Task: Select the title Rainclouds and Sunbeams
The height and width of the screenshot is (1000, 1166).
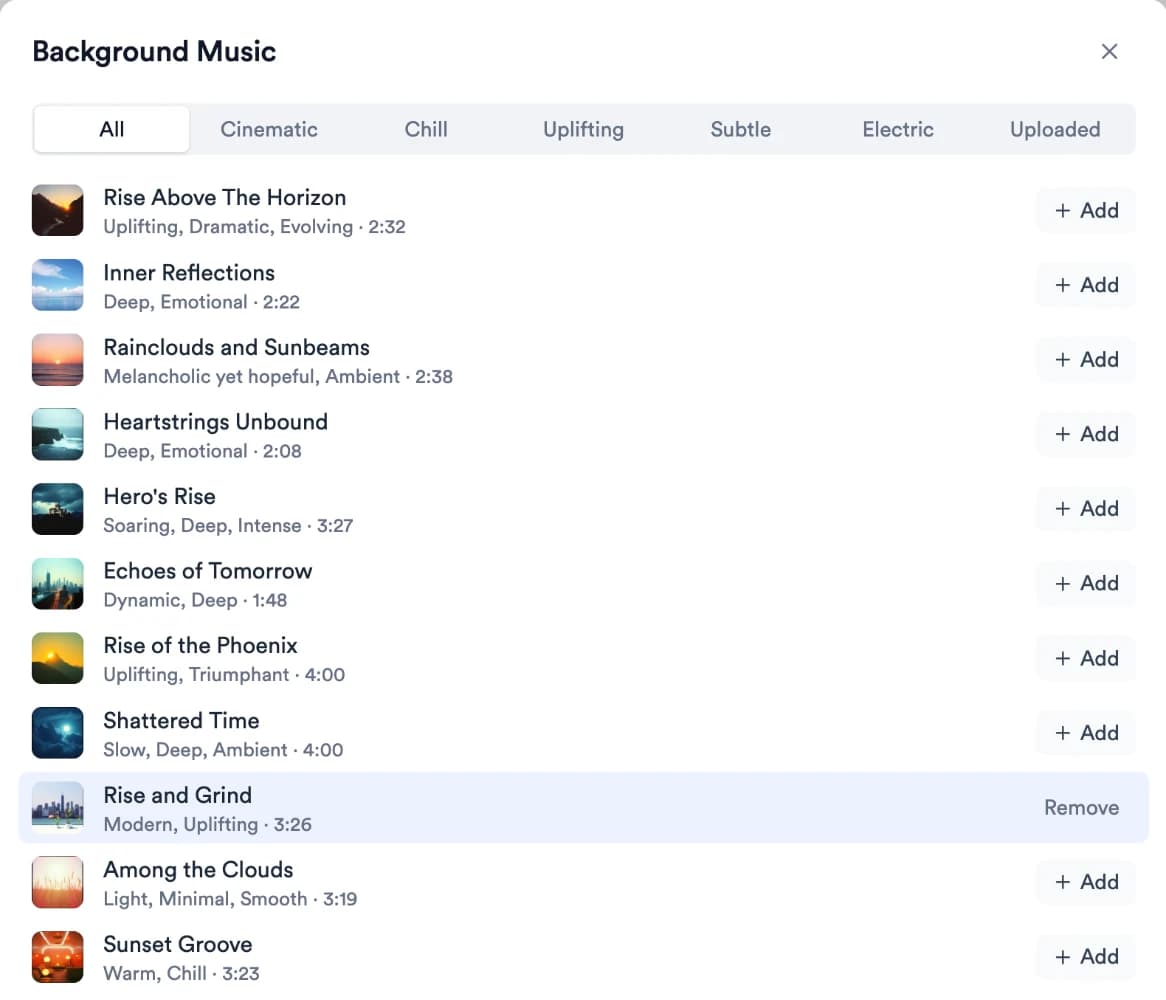Action: pyautogui.click(x=236, y=347)
